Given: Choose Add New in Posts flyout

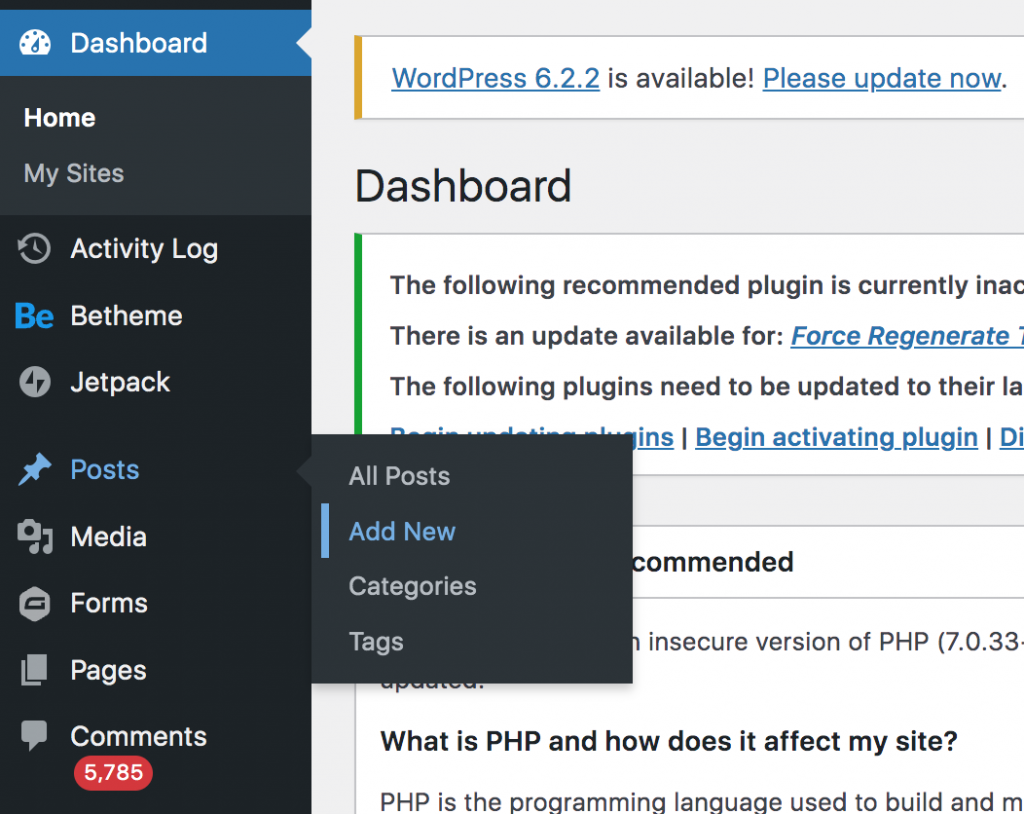Looking at the screenshot, I should pos(402,532).
